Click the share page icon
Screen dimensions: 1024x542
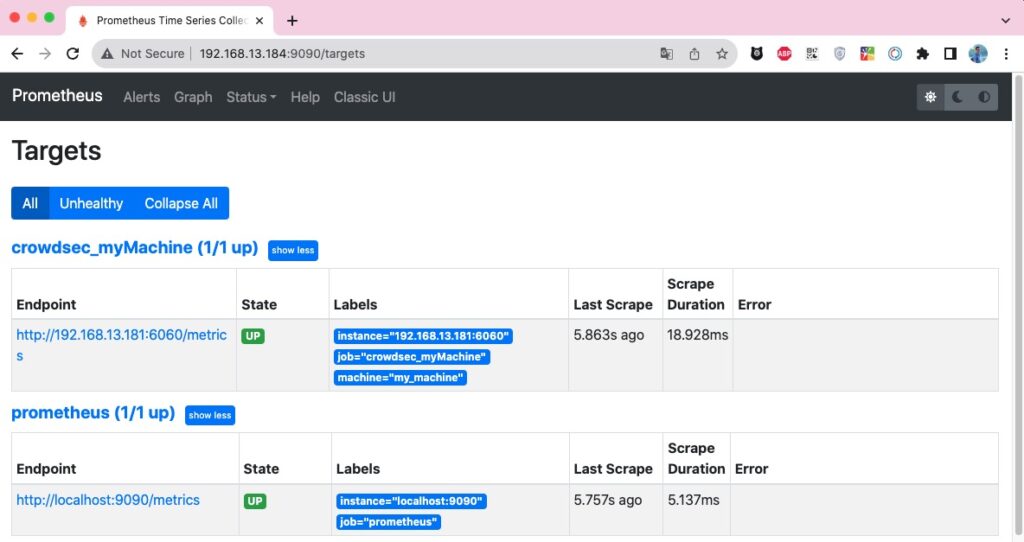coord(694,54)
